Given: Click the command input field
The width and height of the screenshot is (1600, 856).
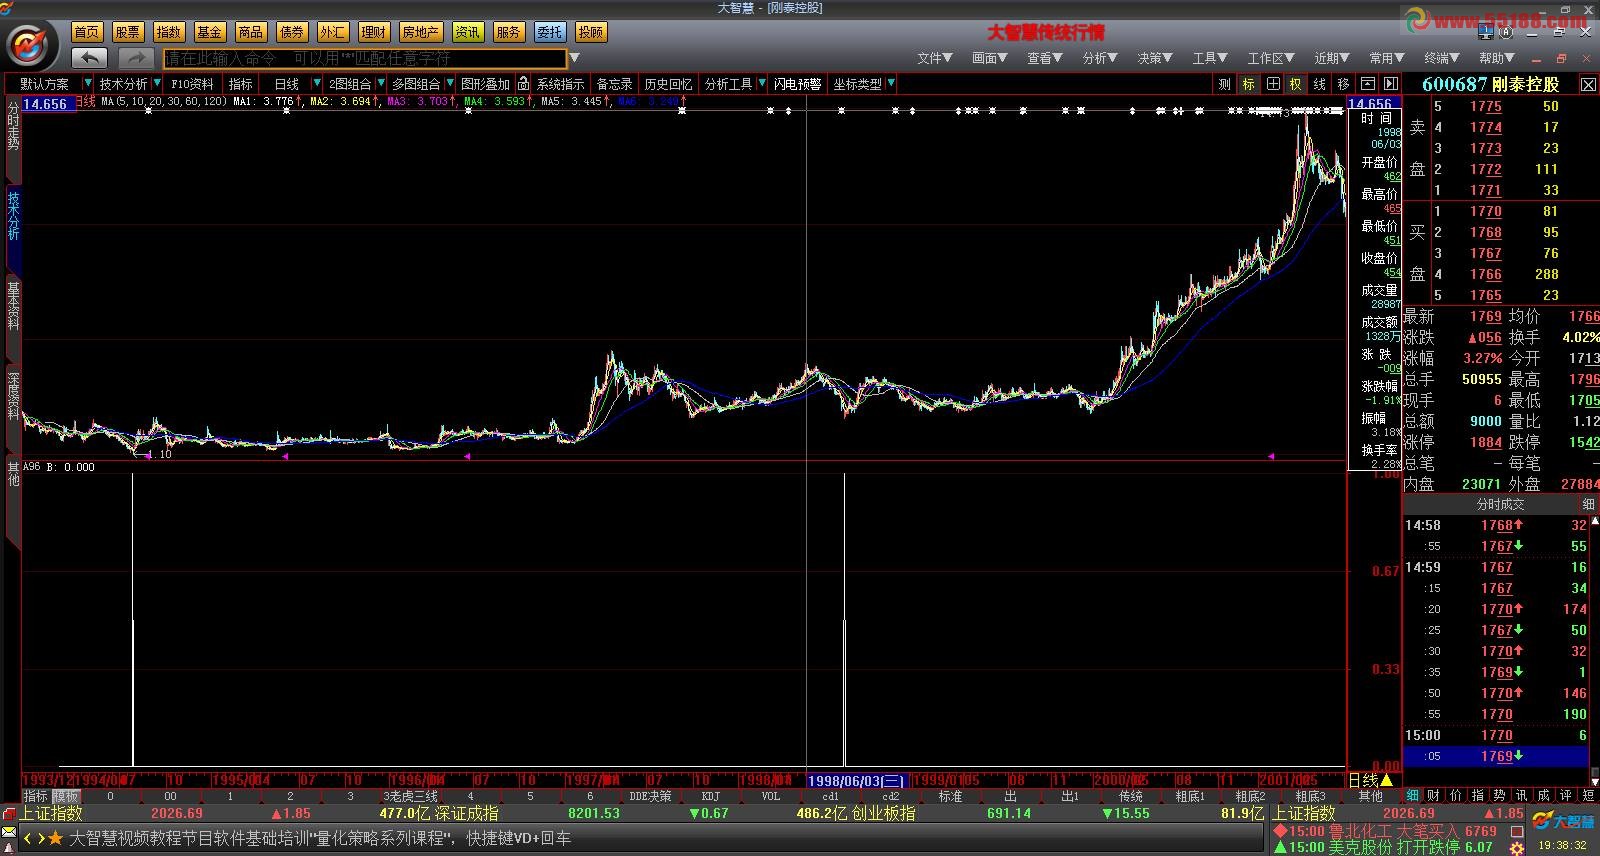Looking at the screenshot, I should coord(365,58).
